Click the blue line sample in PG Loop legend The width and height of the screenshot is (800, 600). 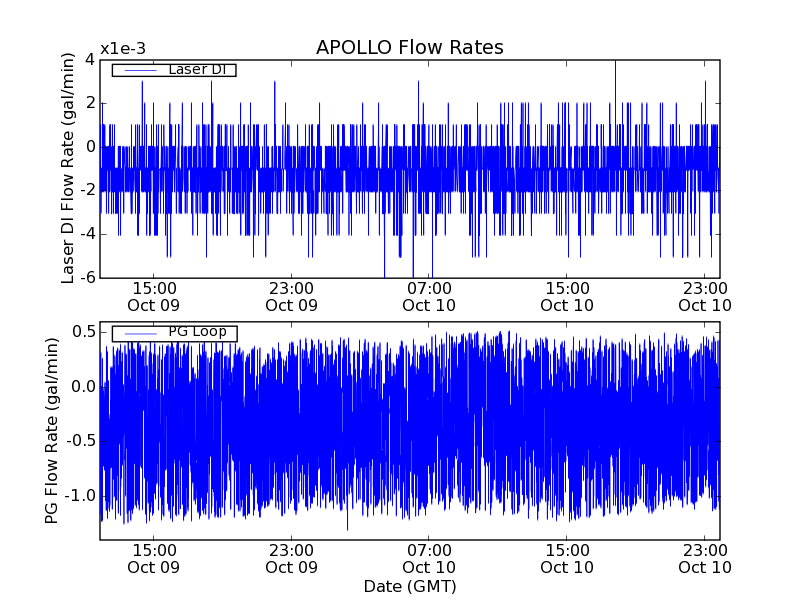(138, 332)
